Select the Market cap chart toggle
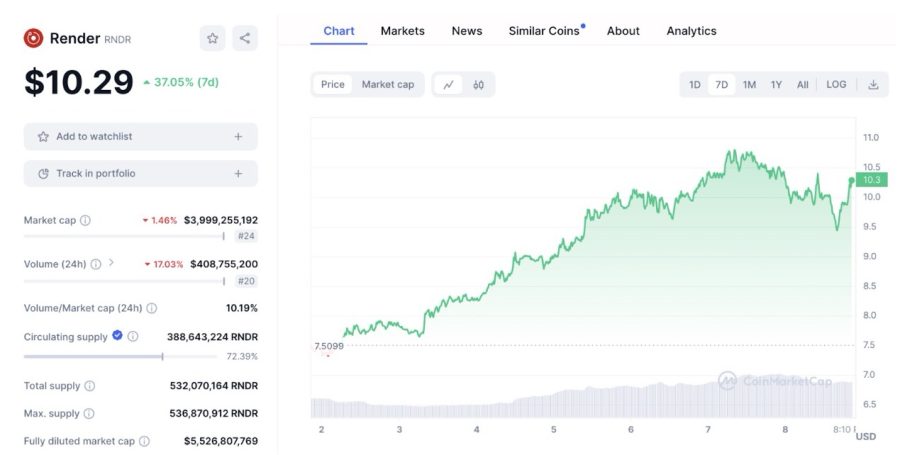 388,84
